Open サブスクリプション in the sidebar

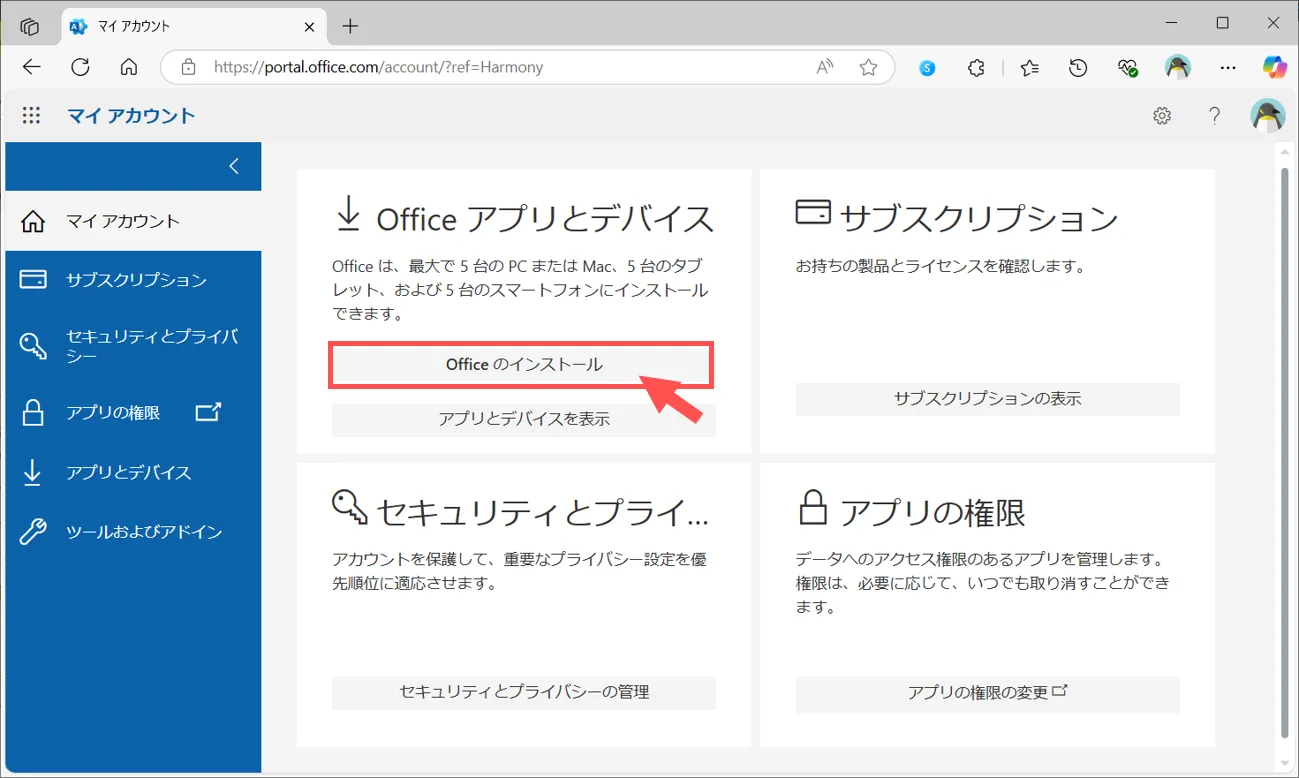coord(133,280)
